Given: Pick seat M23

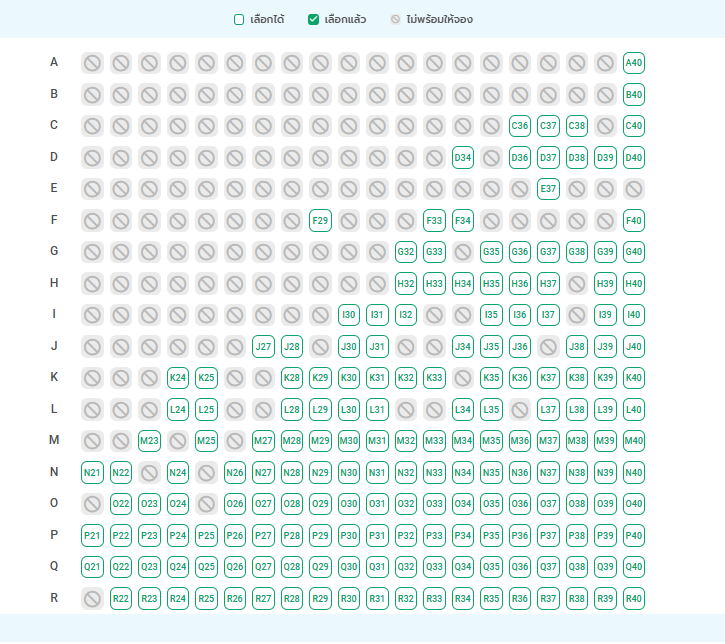Looking at the screenshot, I should [x=149, y=441].
